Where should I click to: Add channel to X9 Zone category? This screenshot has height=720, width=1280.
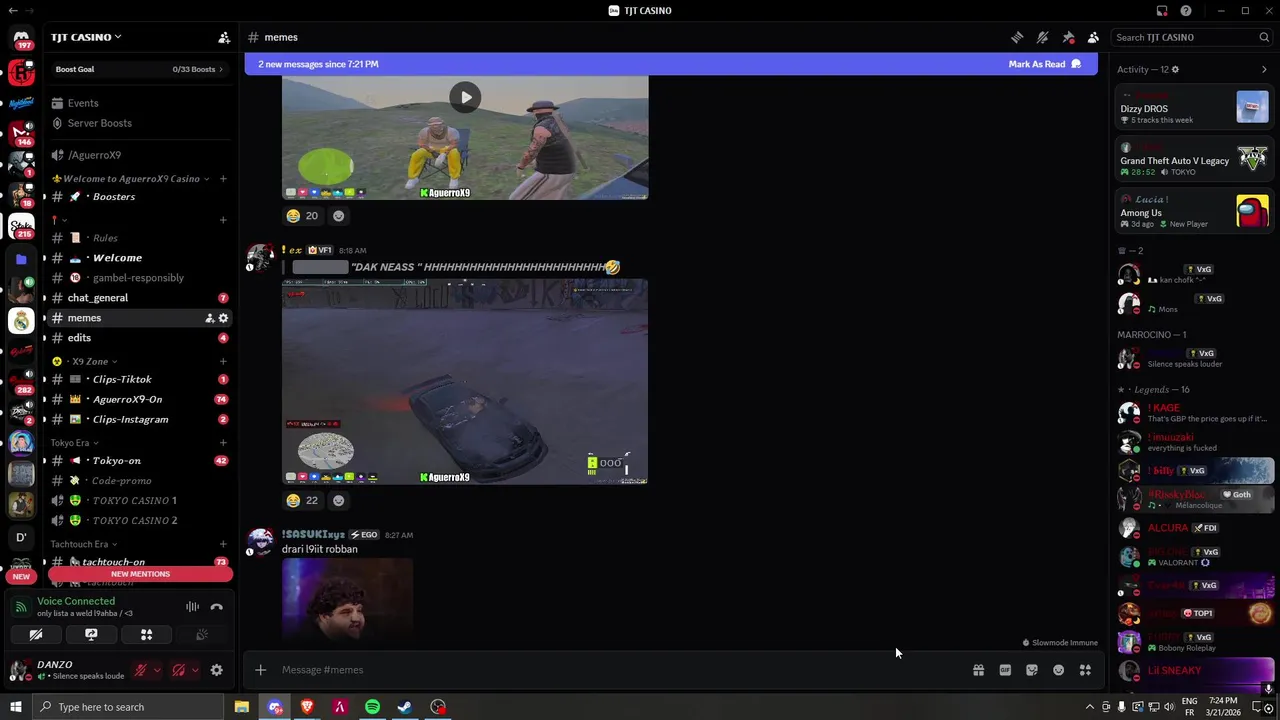click(223, 361)
